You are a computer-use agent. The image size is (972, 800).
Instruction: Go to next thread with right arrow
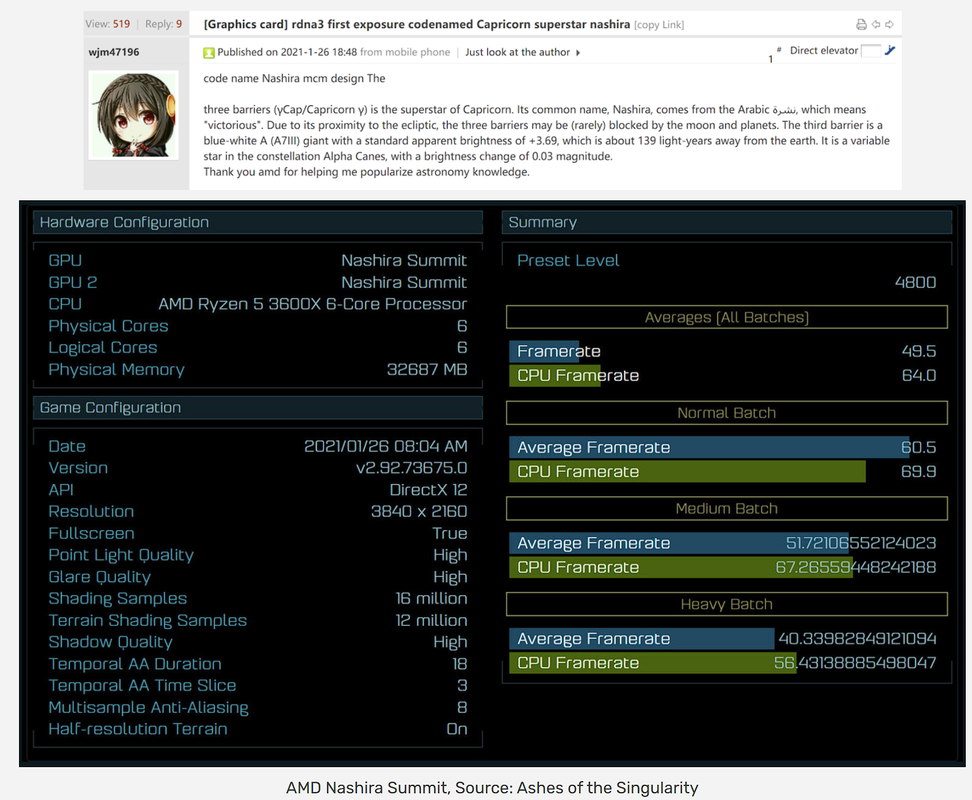(890, 24)
